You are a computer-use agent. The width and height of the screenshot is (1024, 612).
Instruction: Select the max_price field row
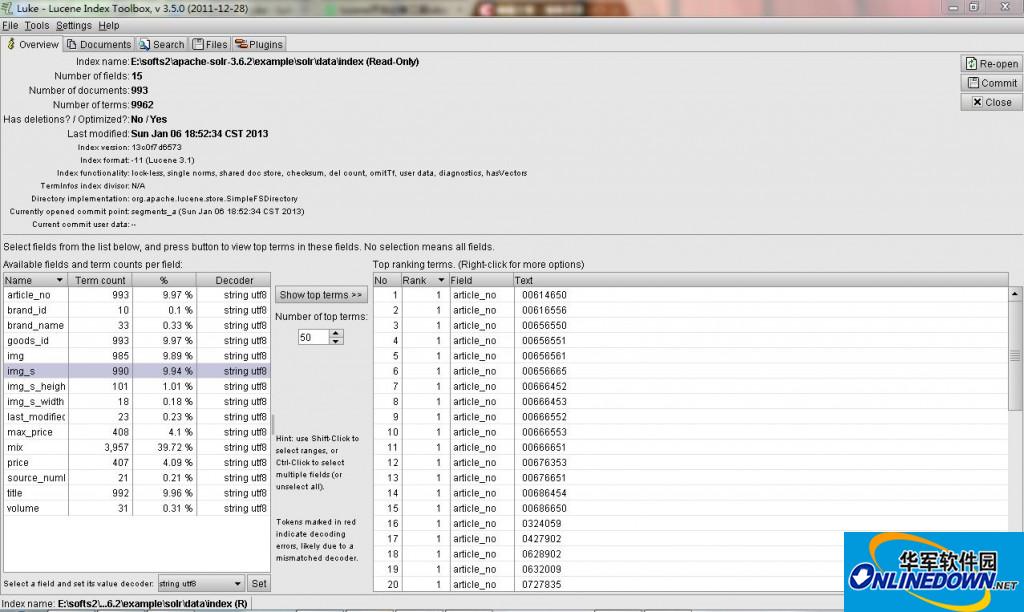[x=136, y=432]
